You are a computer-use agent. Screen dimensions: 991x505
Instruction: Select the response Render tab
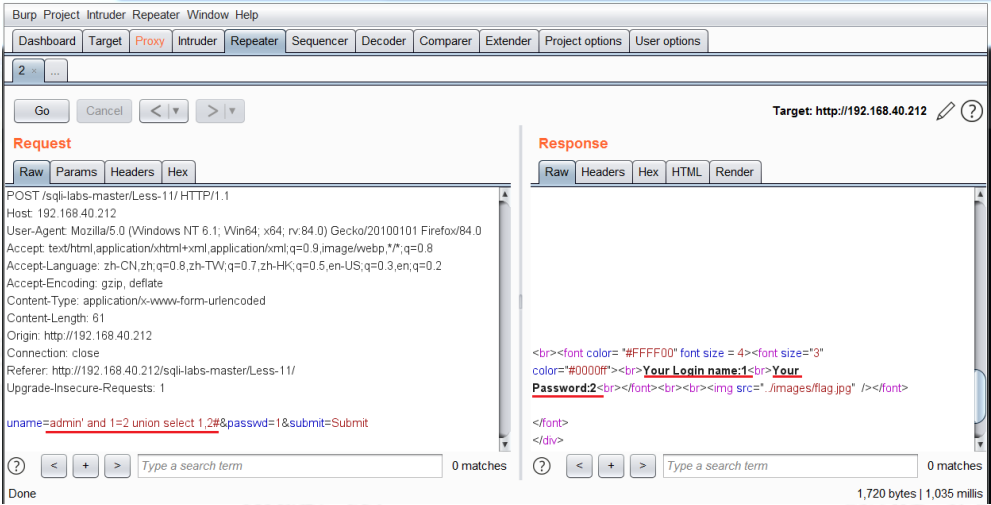click(735, 172)
